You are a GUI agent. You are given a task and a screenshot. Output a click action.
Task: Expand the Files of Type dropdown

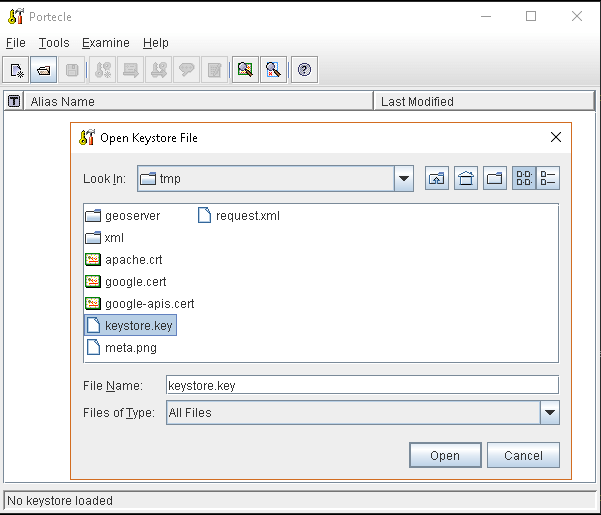pyautogui.click(x=549, y=412)
